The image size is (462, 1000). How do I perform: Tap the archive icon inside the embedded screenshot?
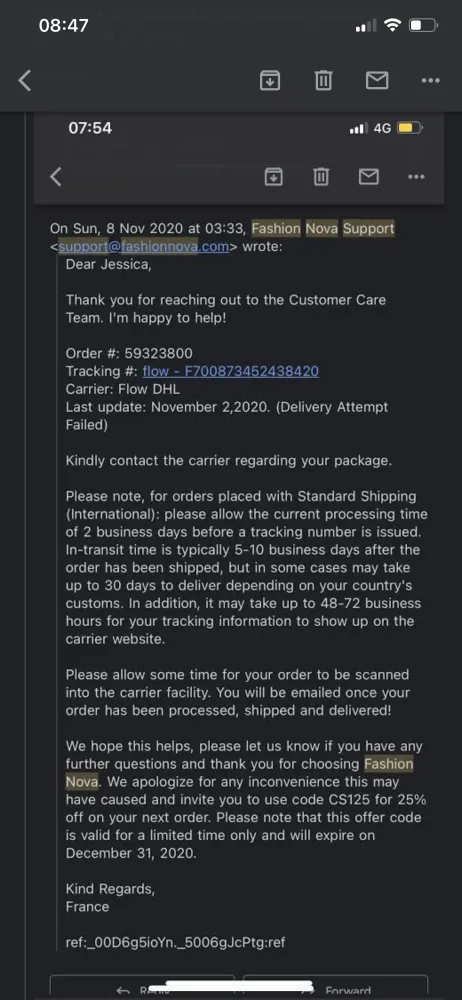click(273, 177)
